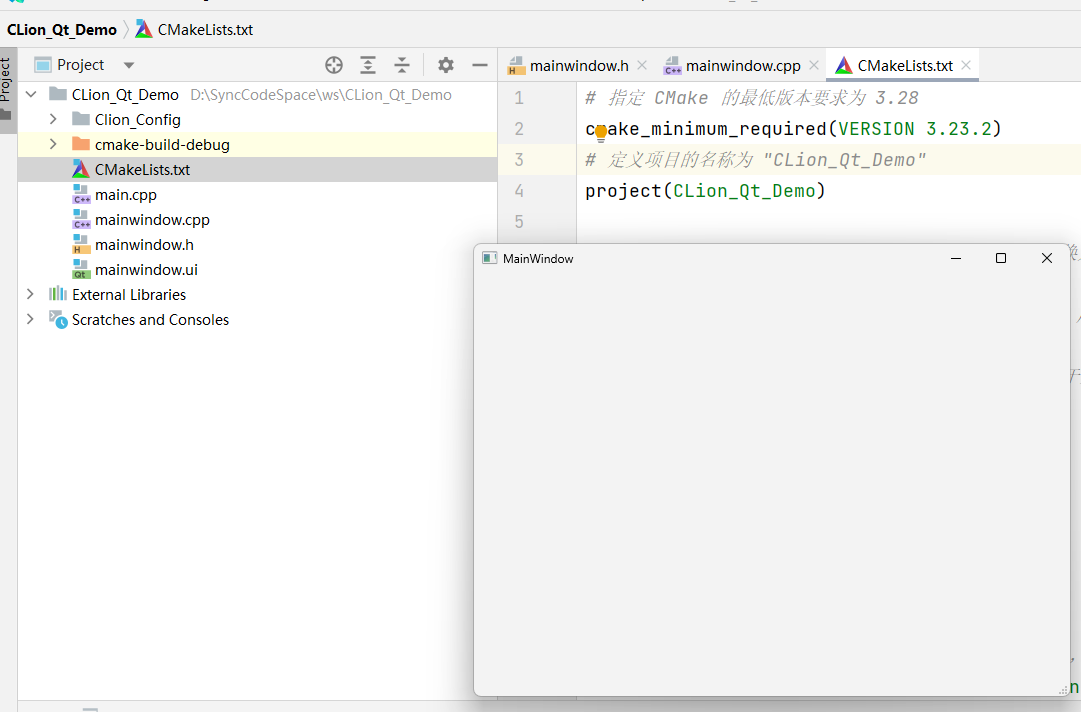Switch to the mainwindow.cpp editor tab
Viewport: 1081px width, 712px height.
[x=742, y=65]
